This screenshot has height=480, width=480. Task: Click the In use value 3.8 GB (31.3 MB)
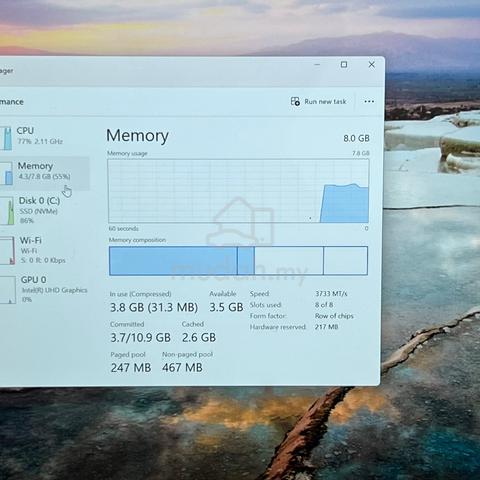click(154, 307)
